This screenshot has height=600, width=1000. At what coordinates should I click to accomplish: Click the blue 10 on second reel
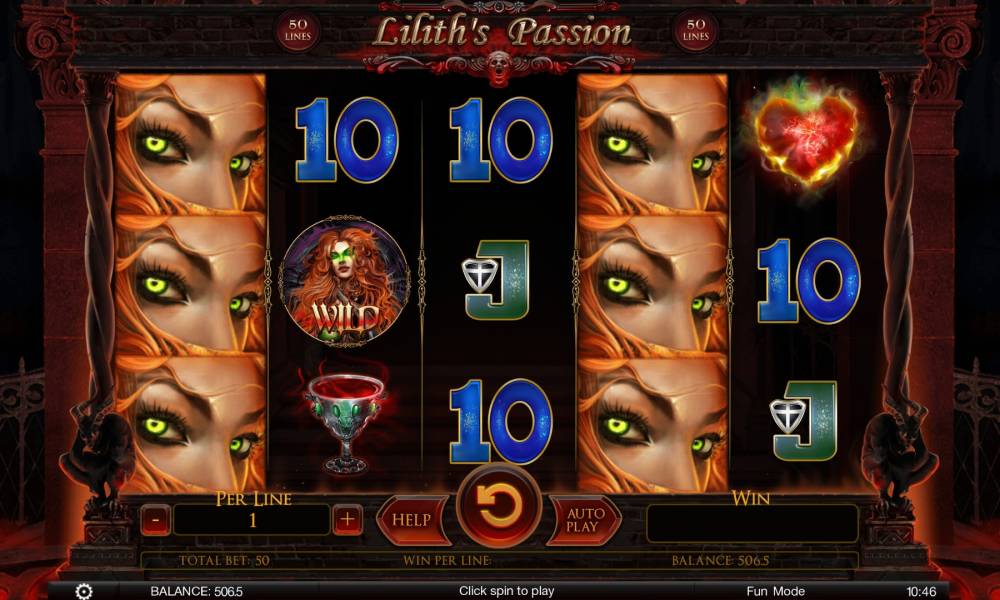(x=346, y=140)
